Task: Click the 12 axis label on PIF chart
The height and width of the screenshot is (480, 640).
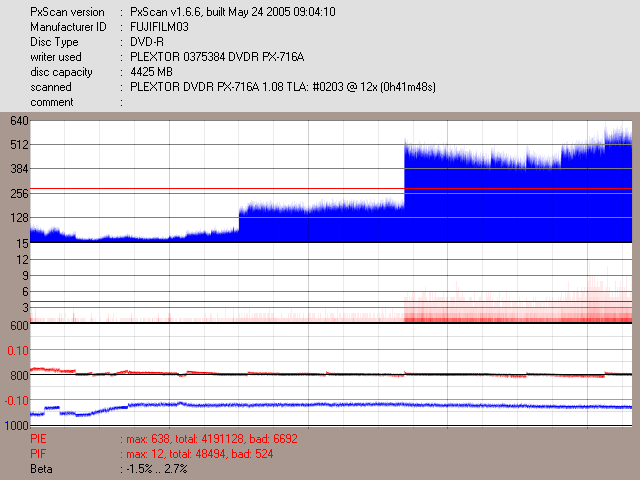Action: (x=22, y=260)
